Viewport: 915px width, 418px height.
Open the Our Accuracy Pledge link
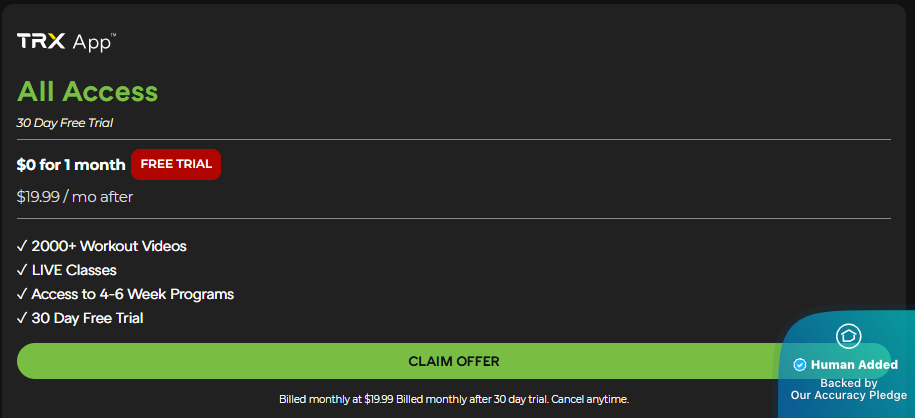848,395
